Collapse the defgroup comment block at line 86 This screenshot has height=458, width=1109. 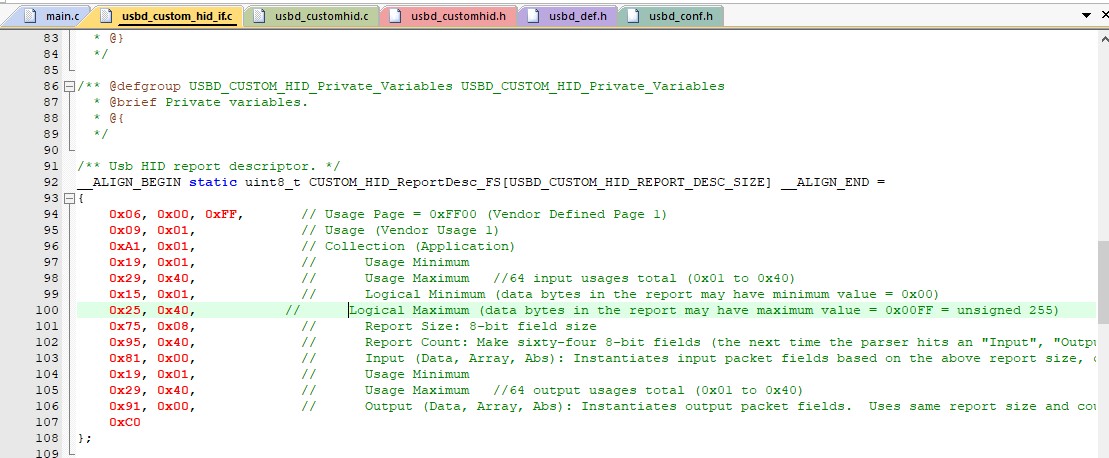pos(68,86)
